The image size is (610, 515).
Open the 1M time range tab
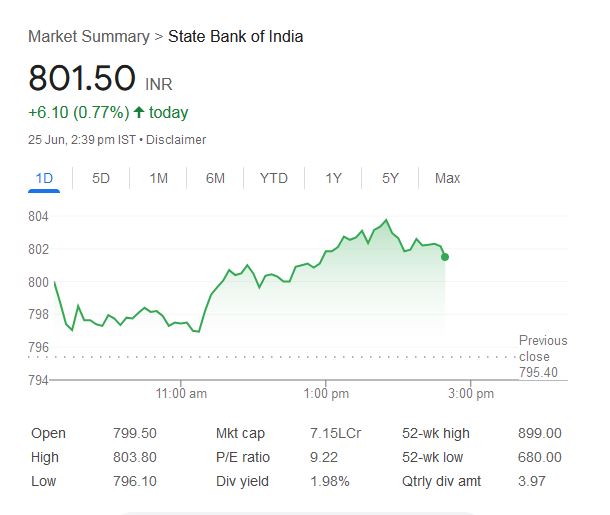(158, 178)
